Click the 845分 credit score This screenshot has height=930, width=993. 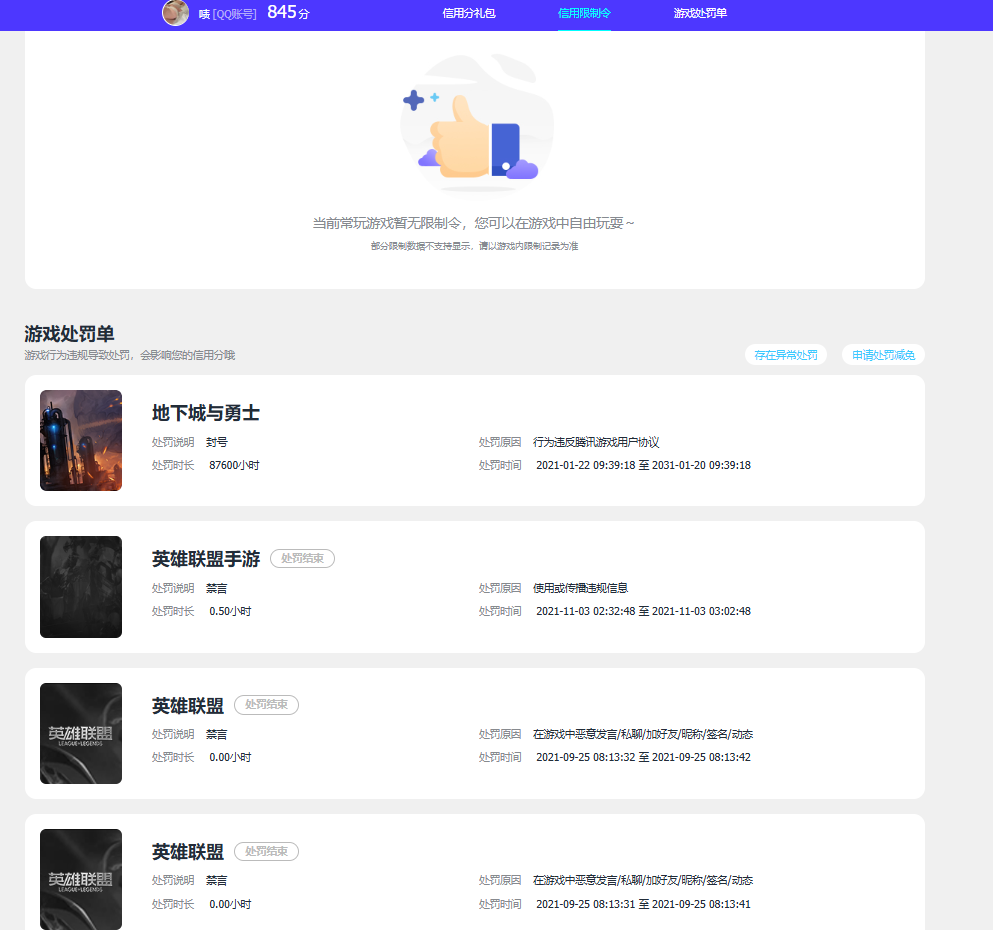pos(288,12)
